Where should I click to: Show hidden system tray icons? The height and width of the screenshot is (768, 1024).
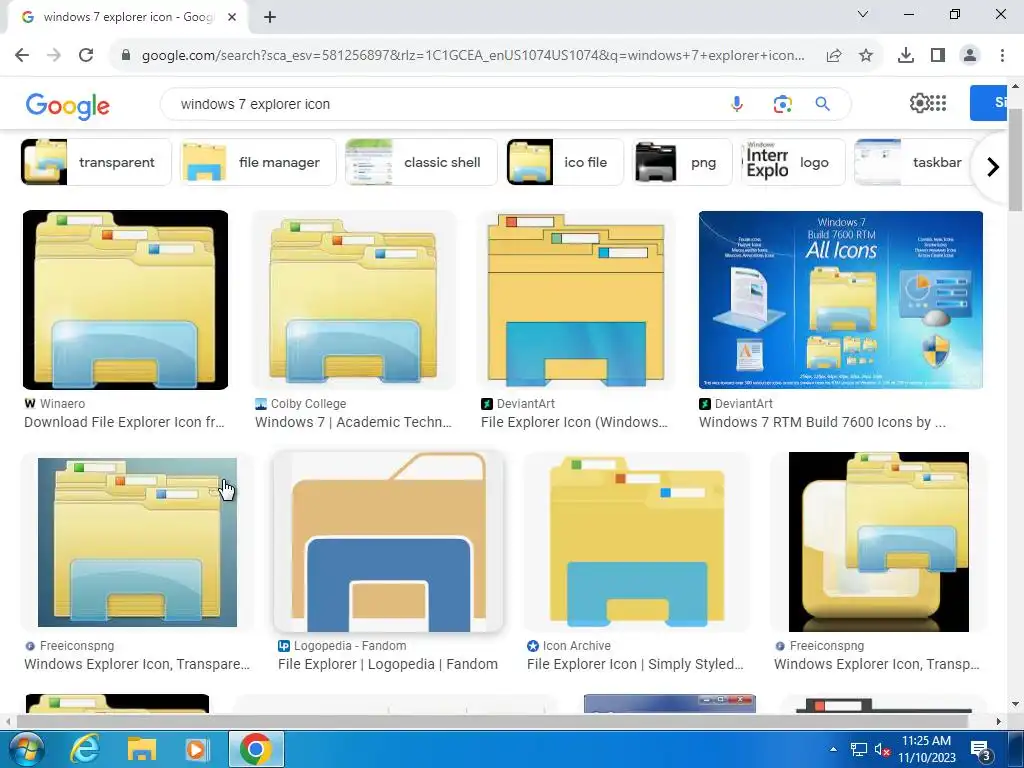tap(833, 749)
